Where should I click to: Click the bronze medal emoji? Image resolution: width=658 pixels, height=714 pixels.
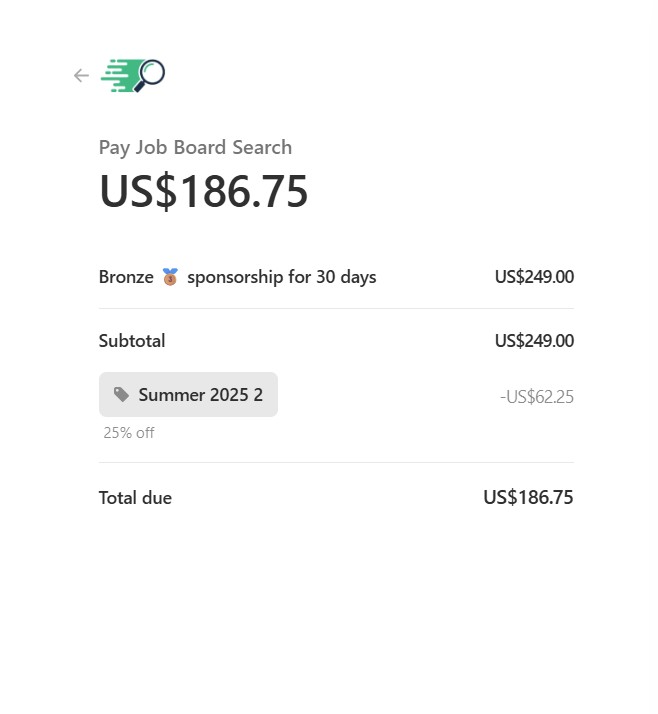[170, 277]
